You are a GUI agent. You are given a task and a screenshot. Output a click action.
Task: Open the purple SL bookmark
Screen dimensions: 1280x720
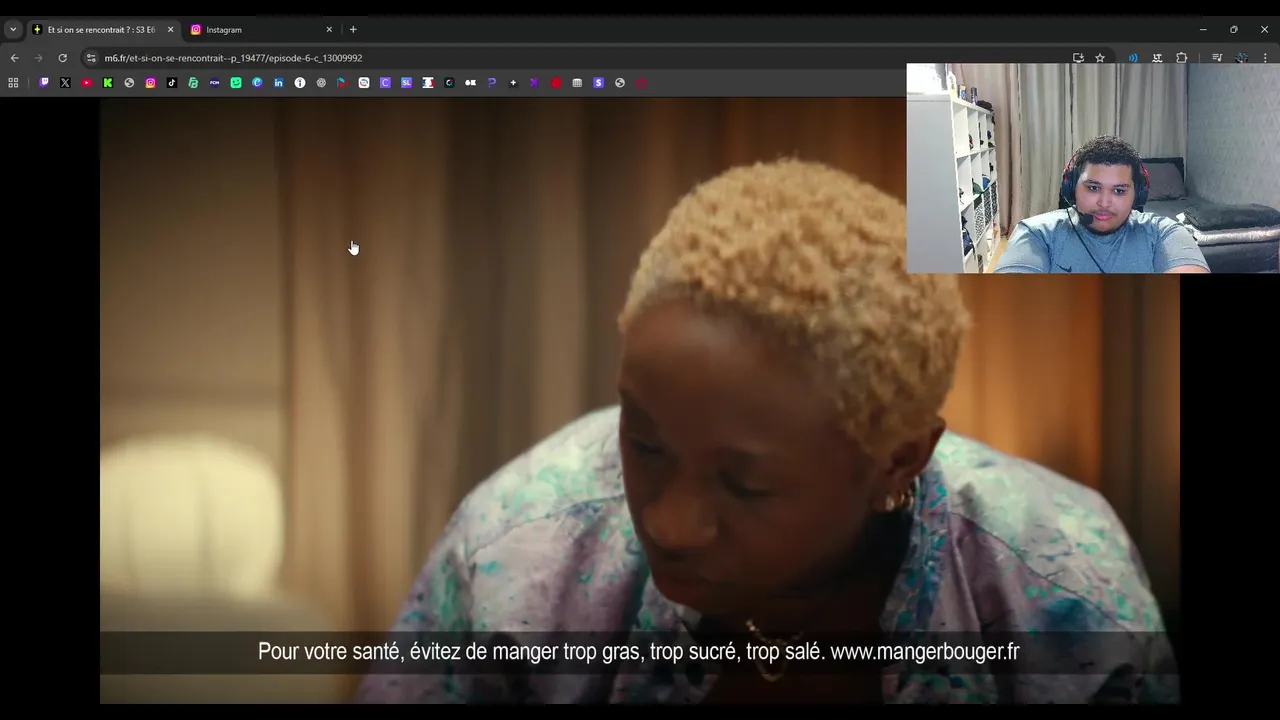tap(406, 83)
